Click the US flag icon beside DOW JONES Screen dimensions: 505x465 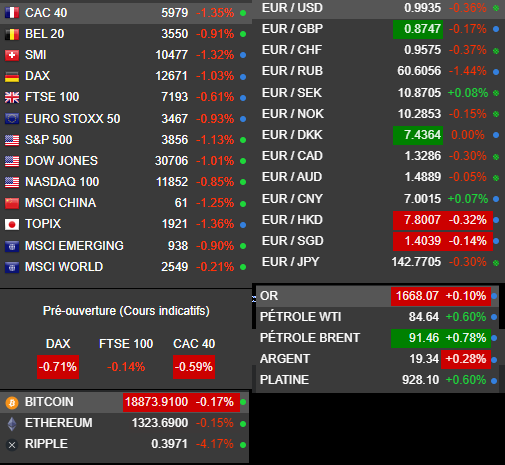(12, 161)
